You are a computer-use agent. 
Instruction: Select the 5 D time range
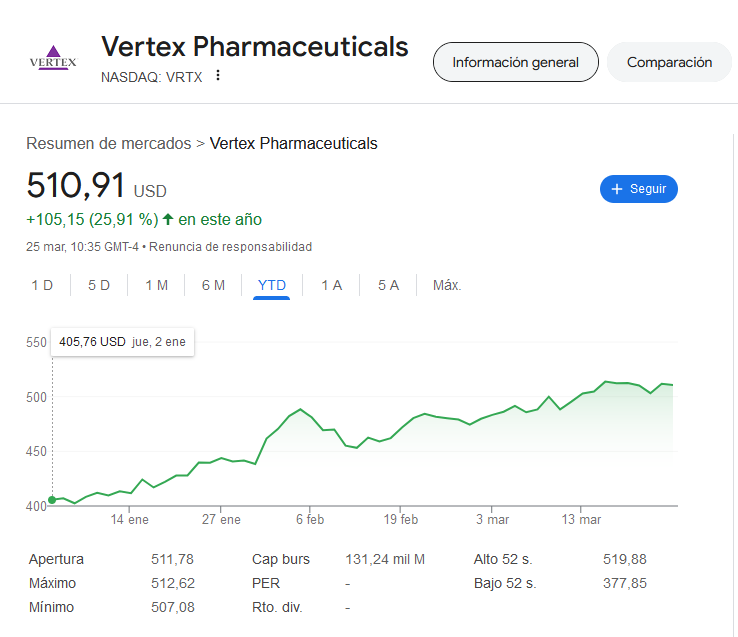tap(99, 285)
